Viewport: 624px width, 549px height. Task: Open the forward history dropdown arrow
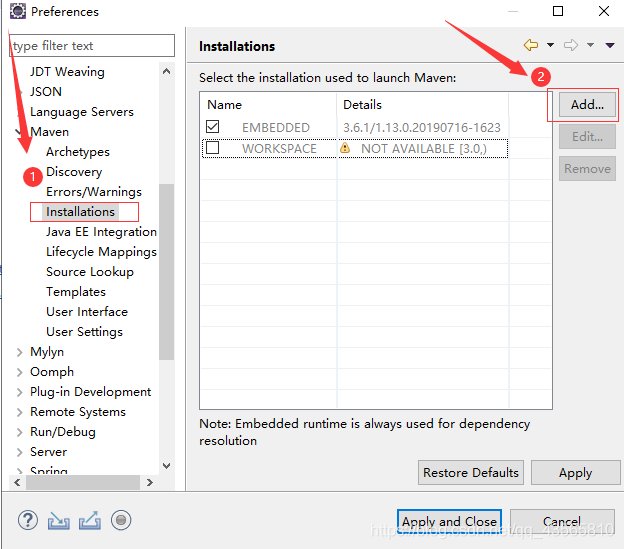pyautogui.click(x=590, y=45)
